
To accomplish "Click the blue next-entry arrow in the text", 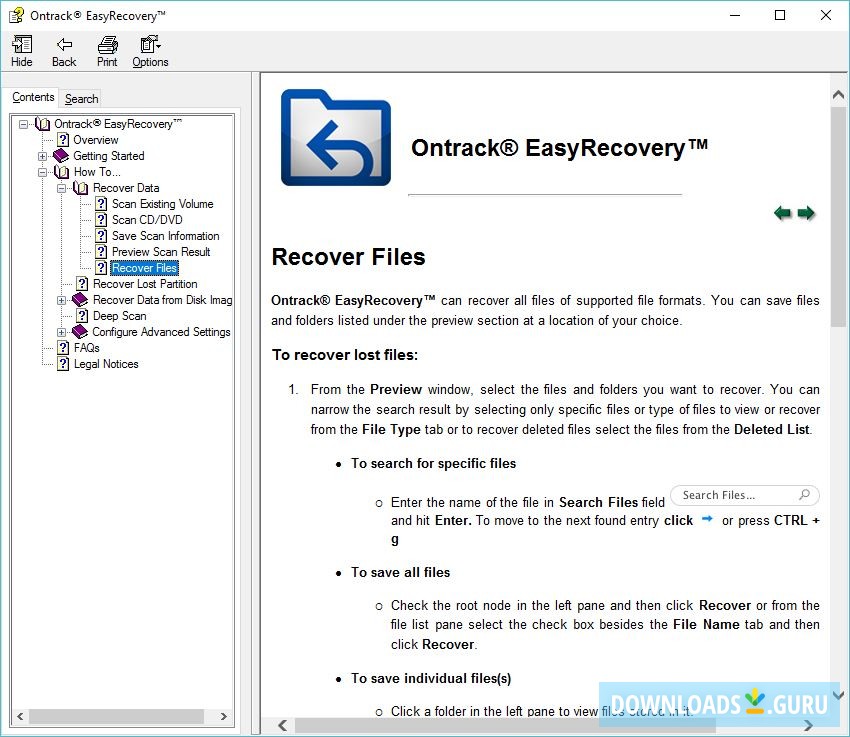I will [x=706, y=519].
